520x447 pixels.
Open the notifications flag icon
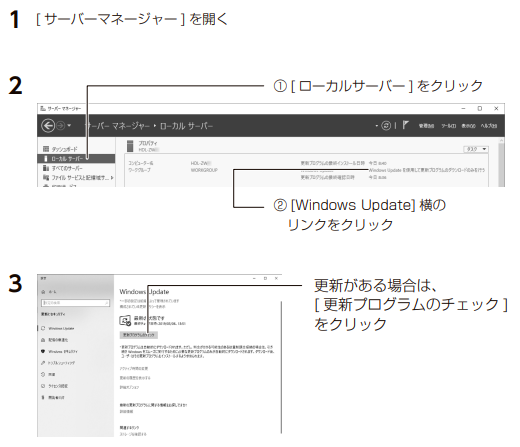point(405,125)
